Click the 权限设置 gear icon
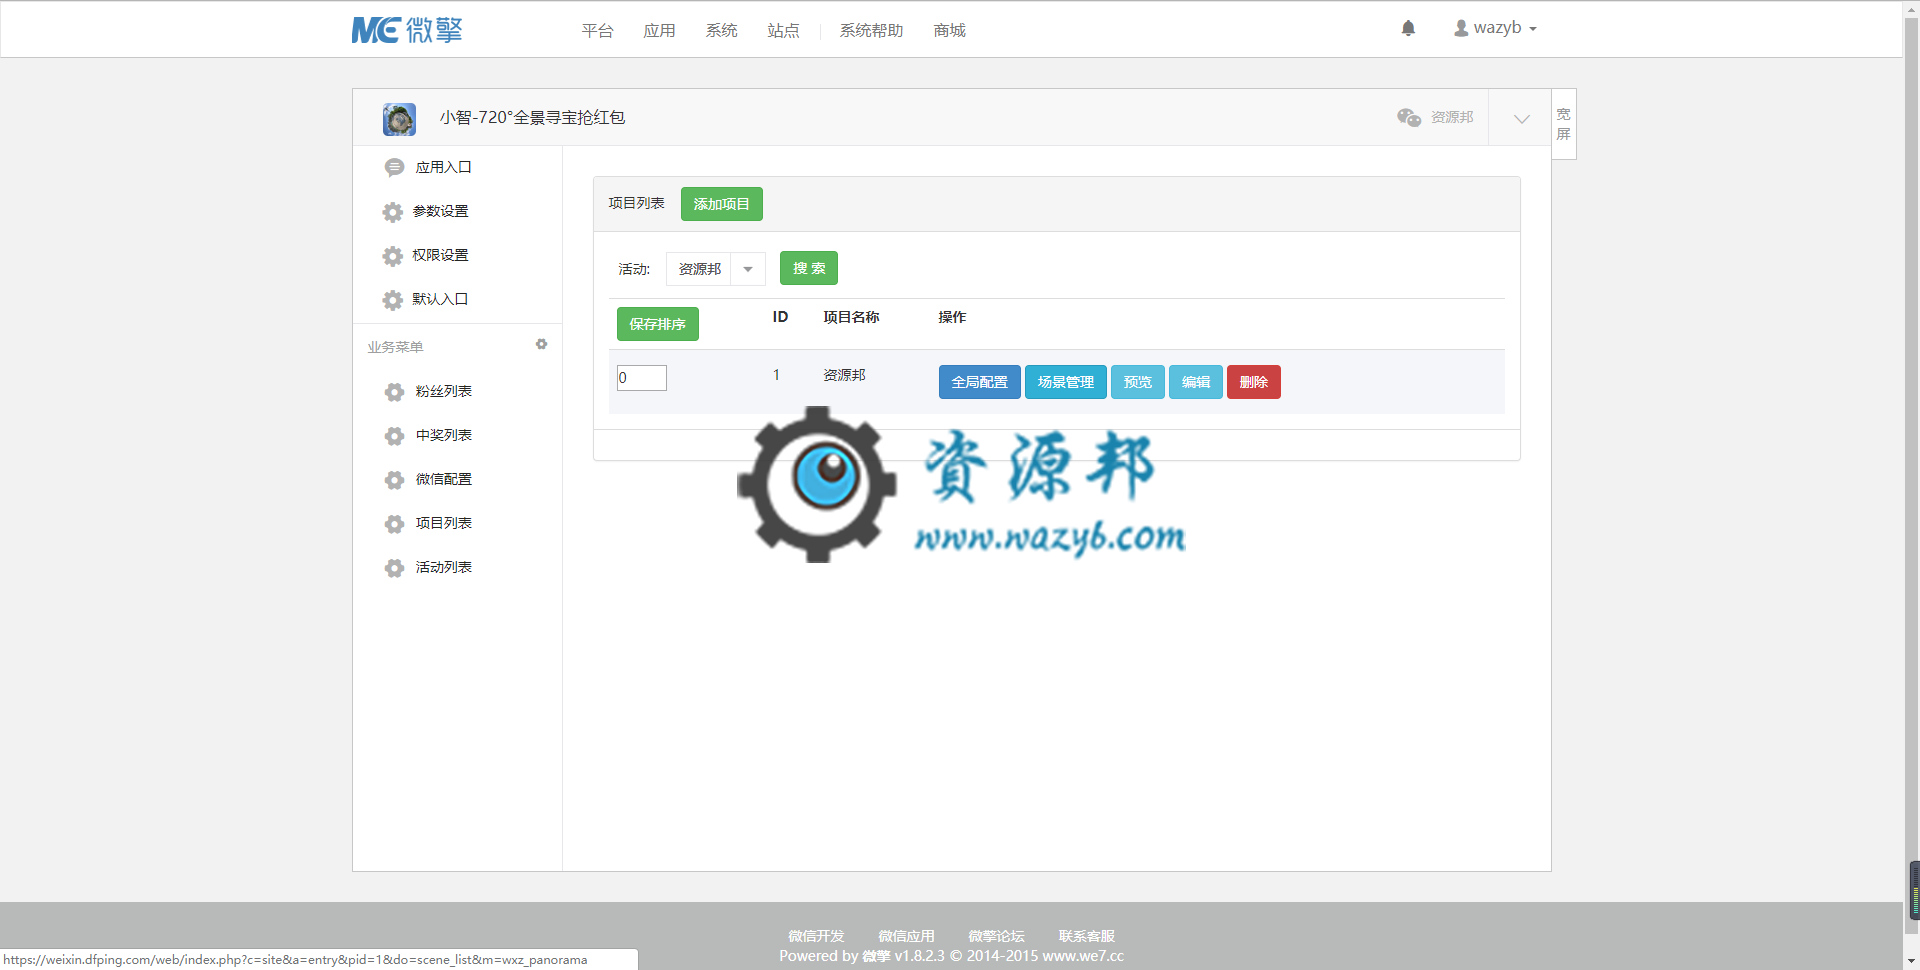The image size is (1920, 970). point(393,256)
